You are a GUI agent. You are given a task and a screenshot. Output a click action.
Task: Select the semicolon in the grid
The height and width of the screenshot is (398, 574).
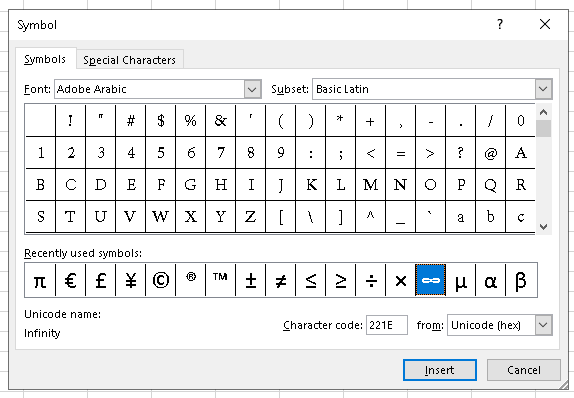click(340, 153)
